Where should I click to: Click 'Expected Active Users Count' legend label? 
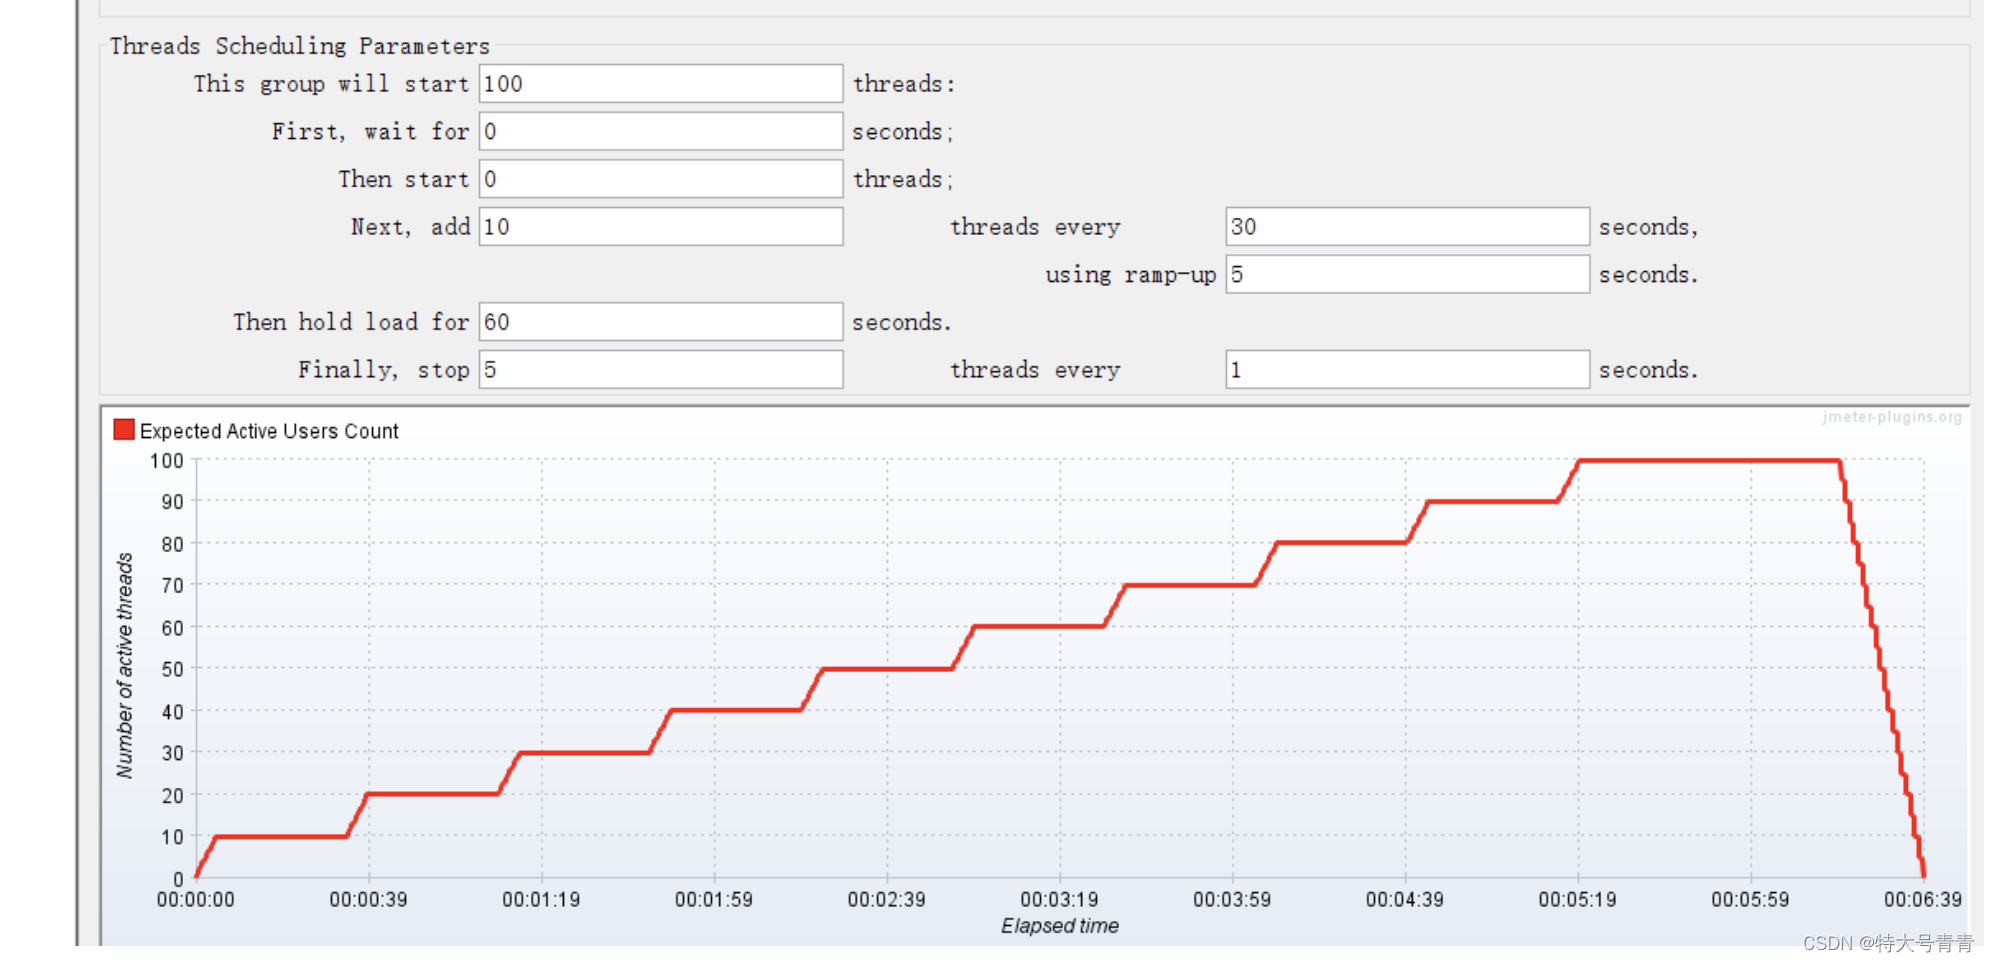[269, 431]
